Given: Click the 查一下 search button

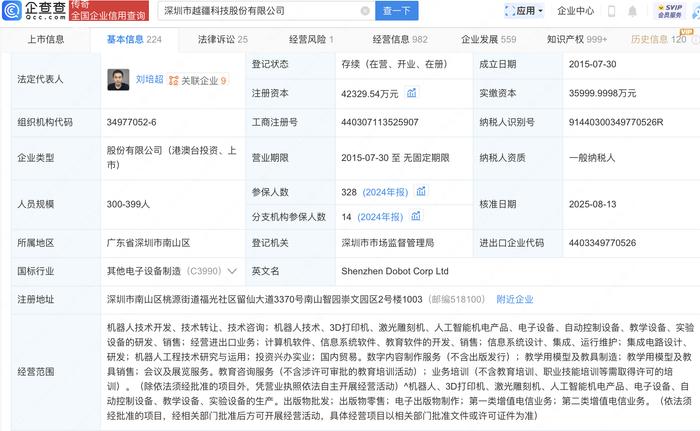Looking at the screenshot, I should click(x=396, y=11).
